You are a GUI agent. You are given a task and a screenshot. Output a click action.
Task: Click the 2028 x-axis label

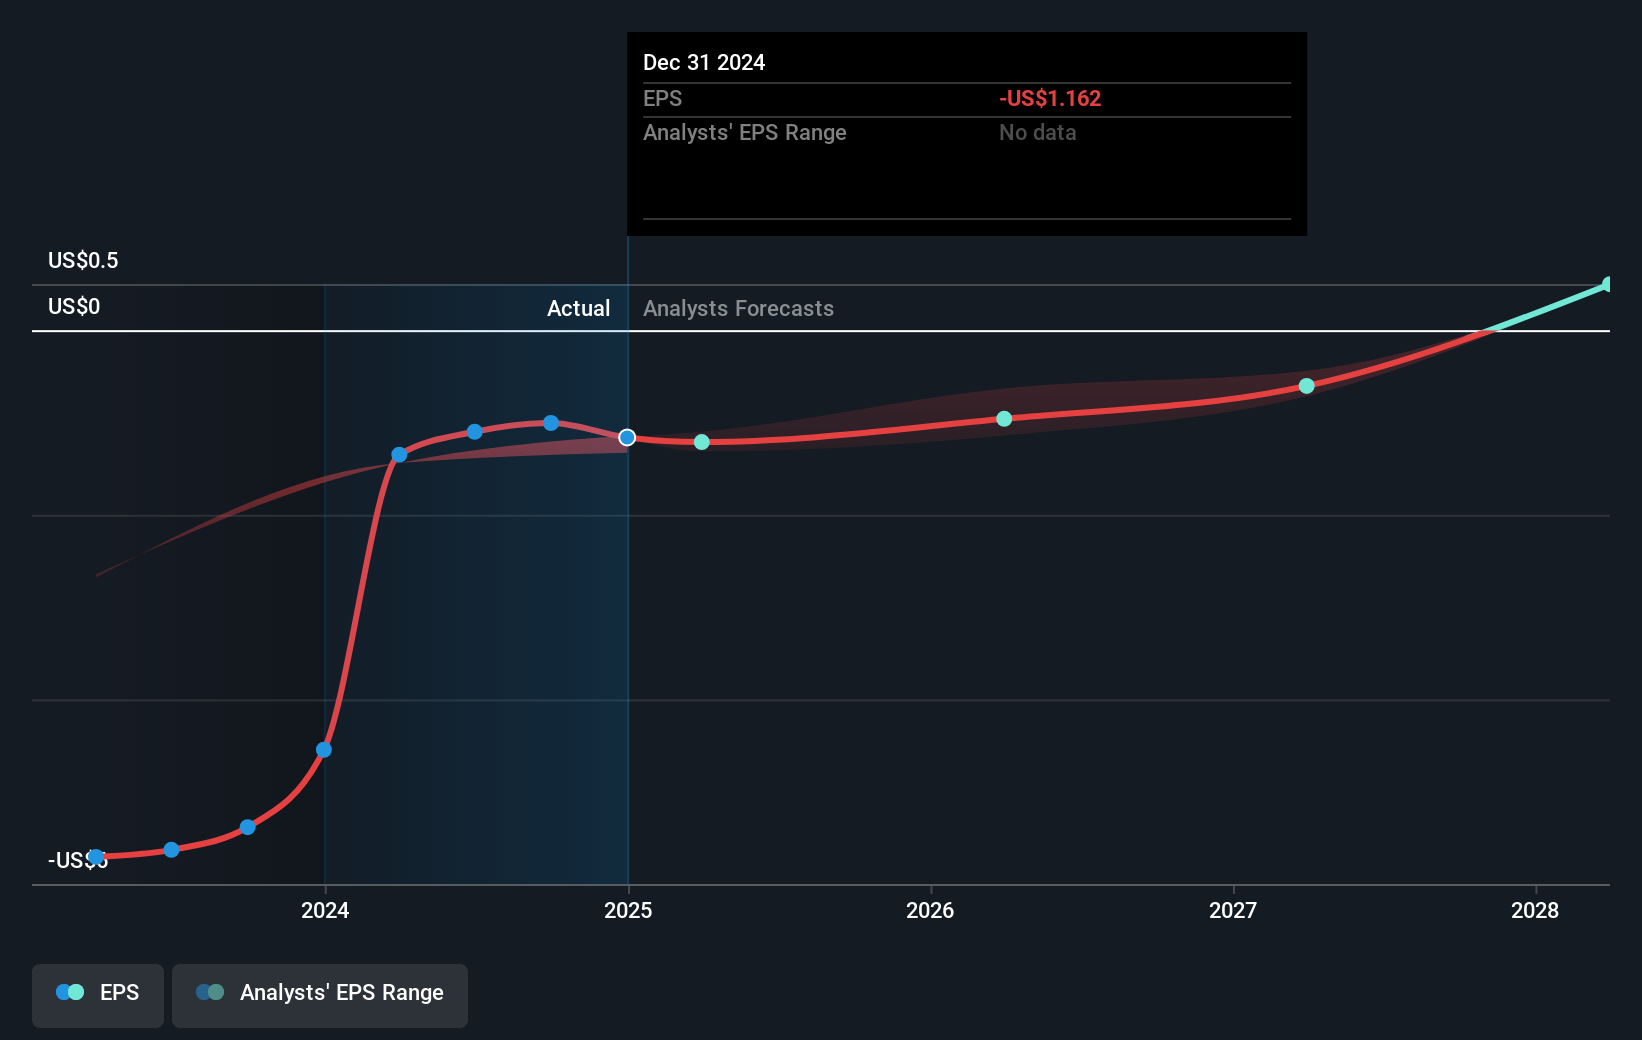[1535, 910]
